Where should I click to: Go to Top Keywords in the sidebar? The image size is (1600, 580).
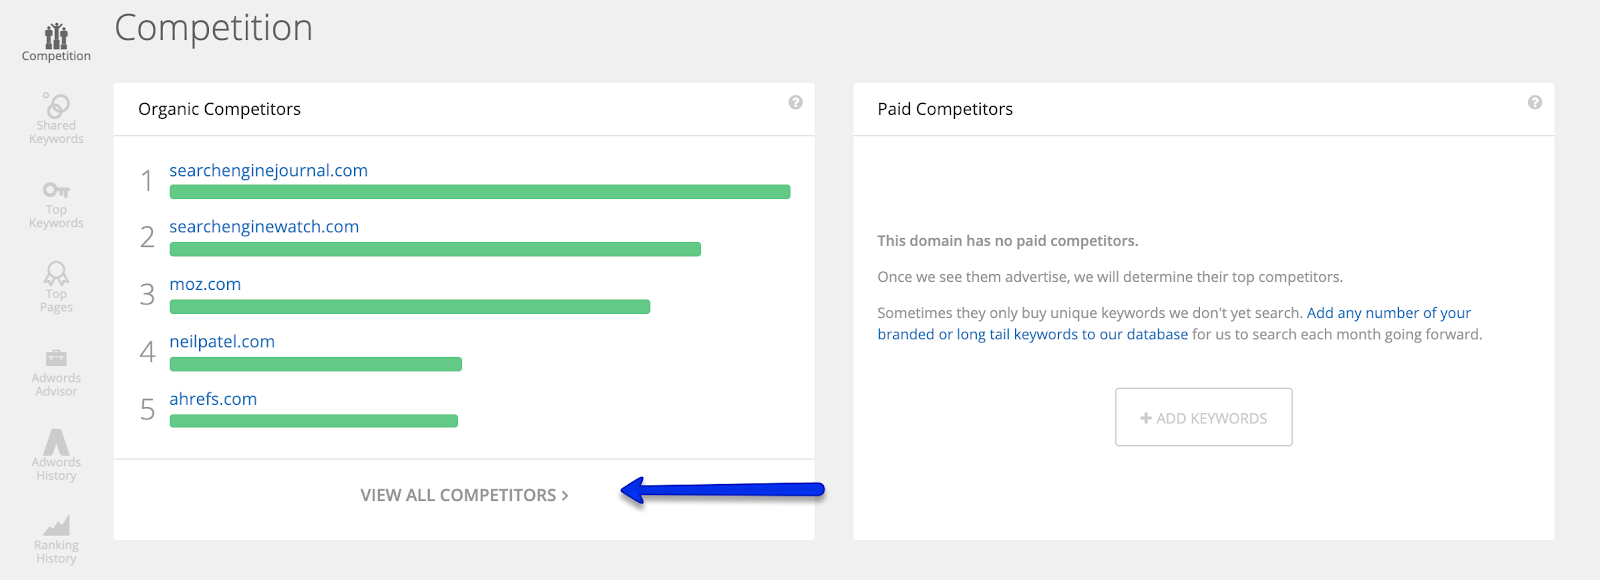(x=56, y=203)
